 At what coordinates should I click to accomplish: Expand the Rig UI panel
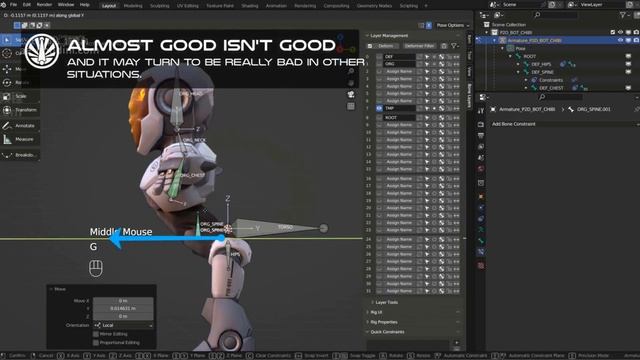click(x=375, y=312)
